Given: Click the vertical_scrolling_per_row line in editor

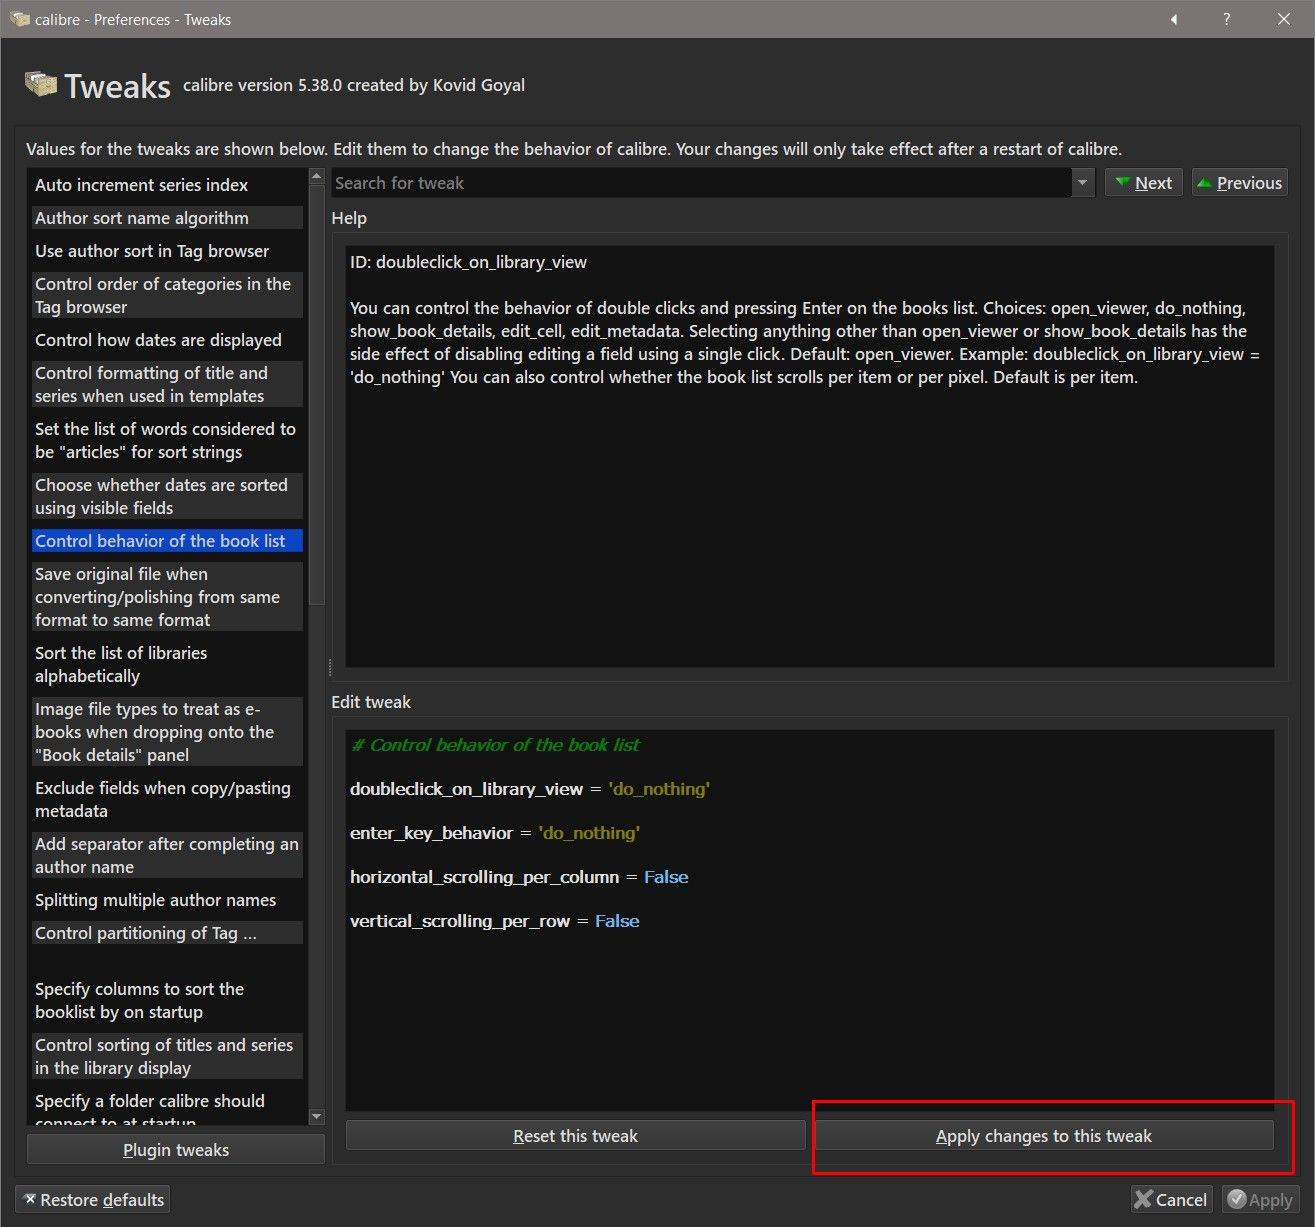Looking at the screenshot, I should point(494,921).
